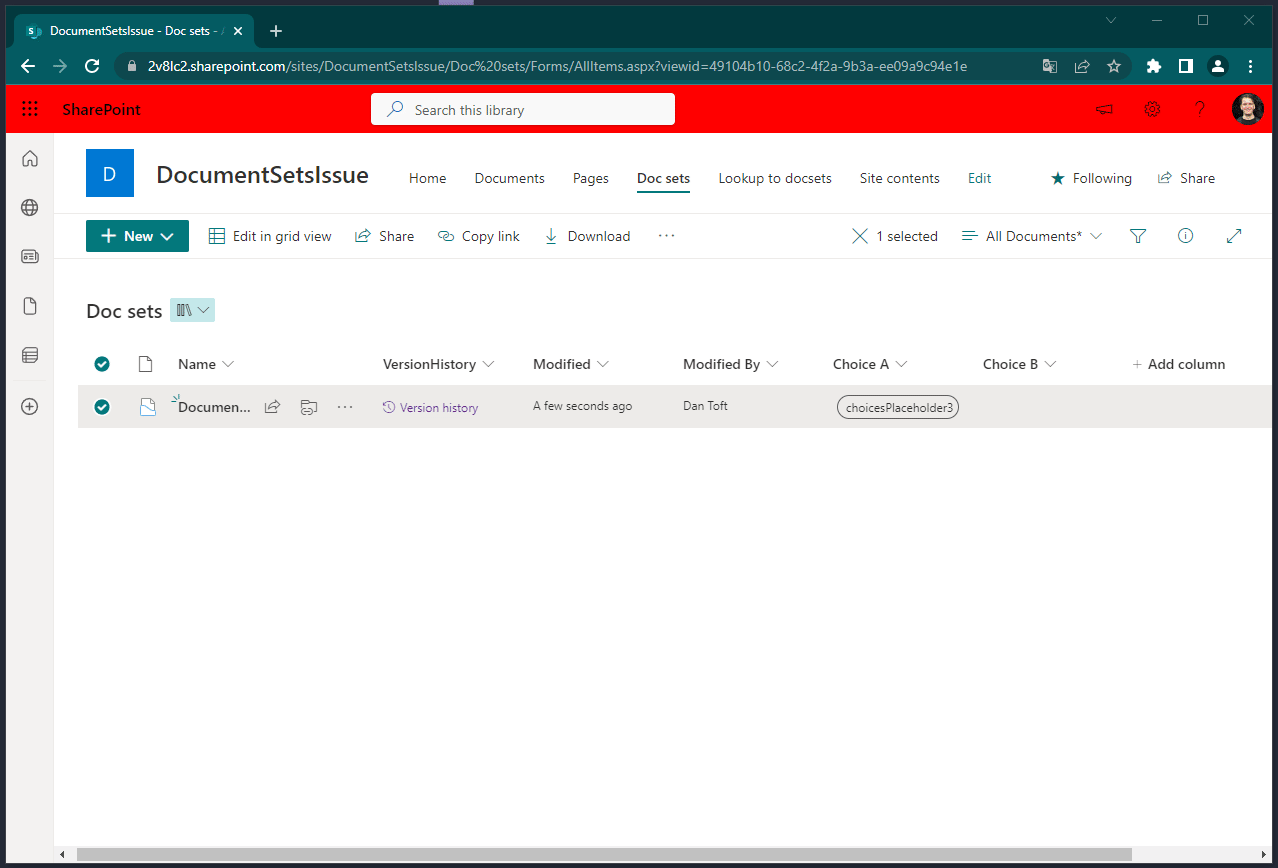The width and height of the screenshot is (1278, 868).
Task: Toggle Following star for the site
Action: 1058,178
